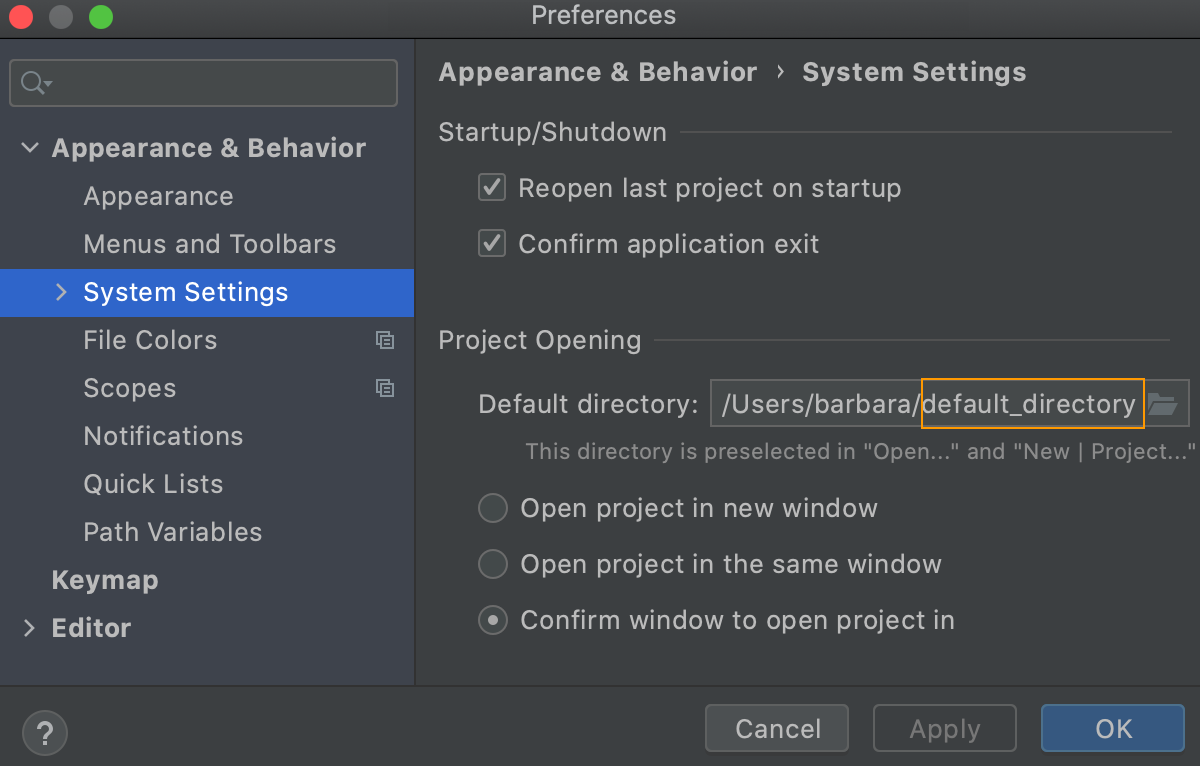
Task: Click the shared-settings icon next to File Colors
Action: (x=385, y=340)
